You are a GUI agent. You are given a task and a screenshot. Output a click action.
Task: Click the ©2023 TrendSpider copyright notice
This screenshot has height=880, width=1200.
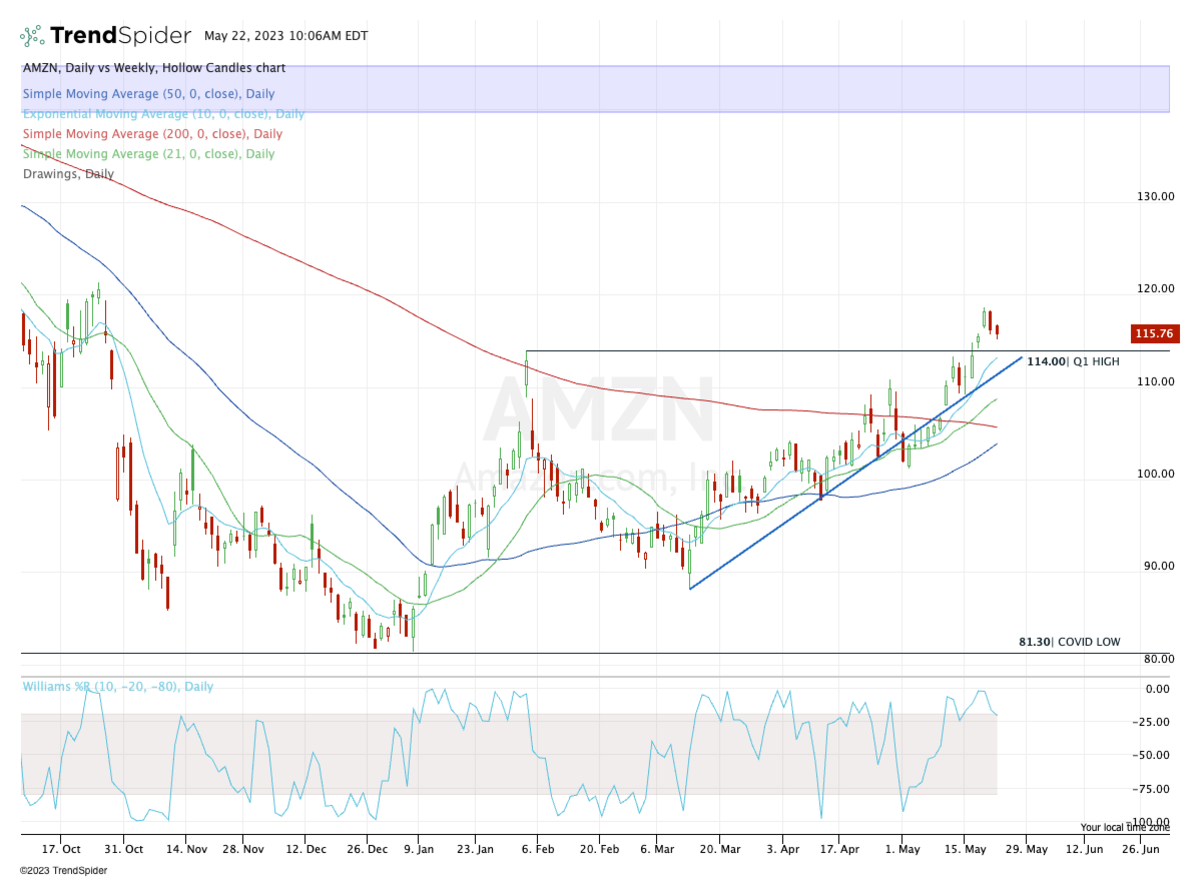(63, 869)
